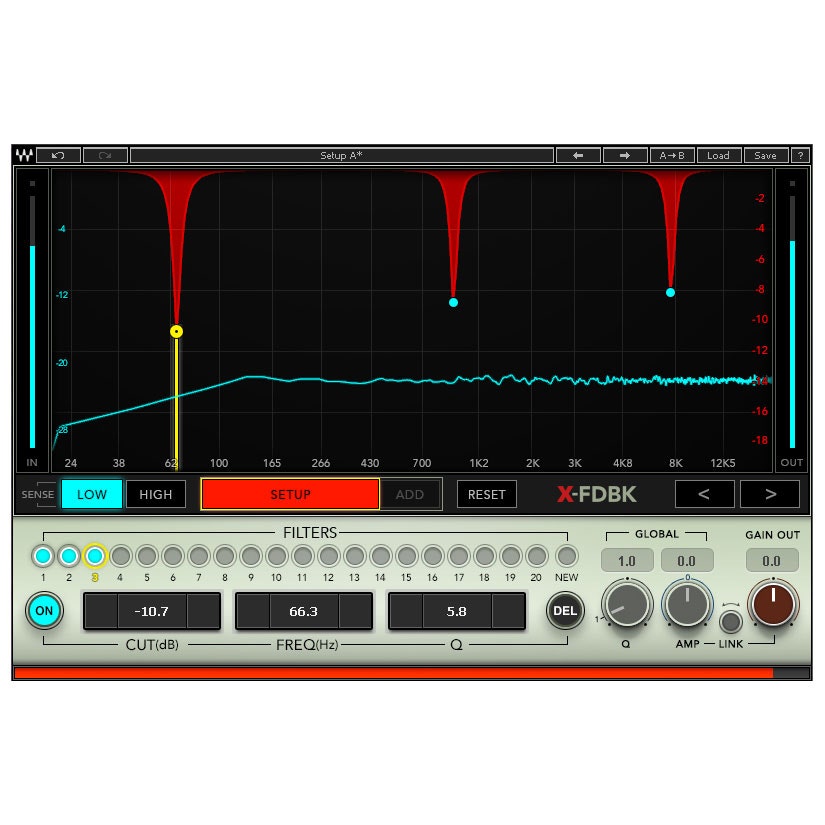Select filter 1 button
Viewport: 825px width, 825px height.
[x=43, y=556]
